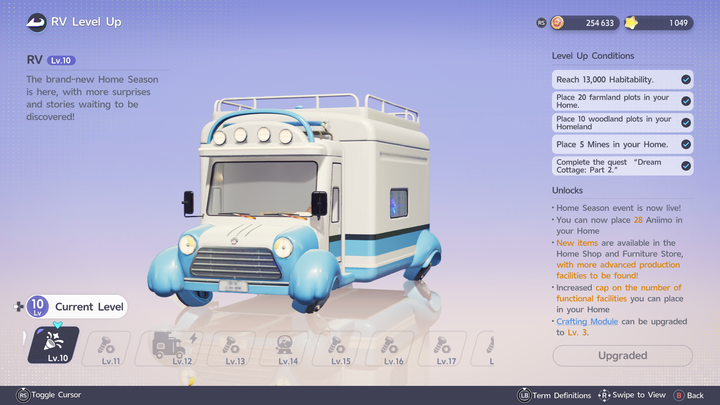Select the Lv.10 level tile

coord(54,345)
